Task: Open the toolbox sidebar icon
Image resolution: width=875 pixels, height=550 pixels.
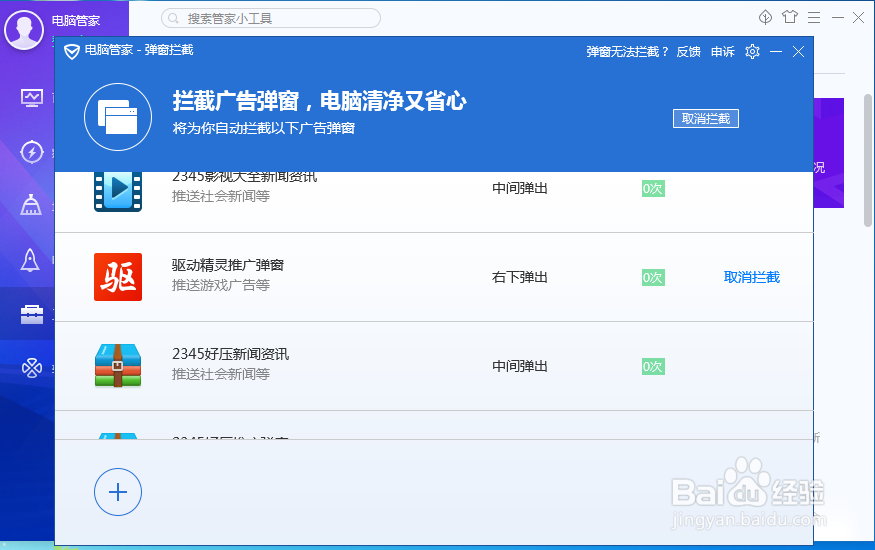Action: [x=32, y=314]
